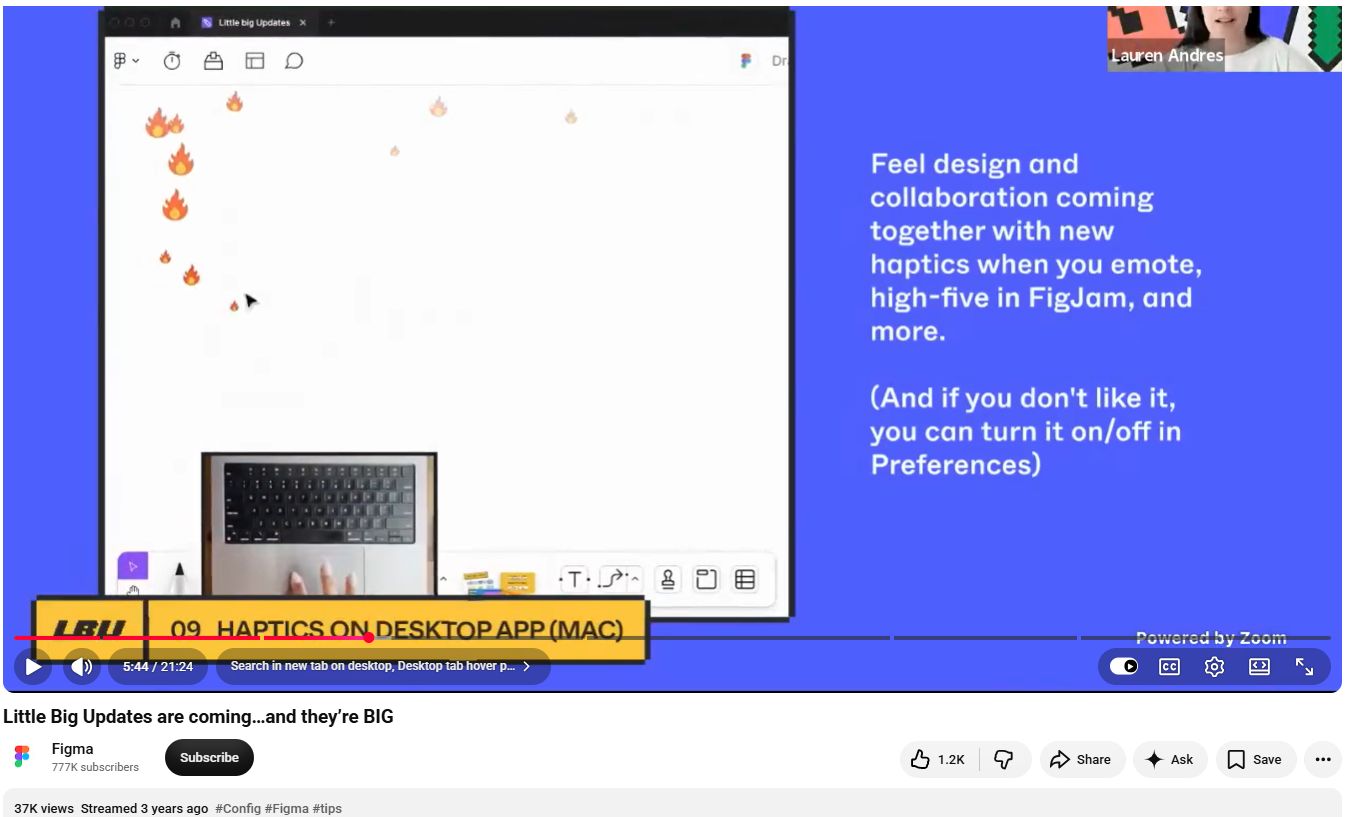
Task: Select the purple FigJam cursor tool
Action: point(133,566)
